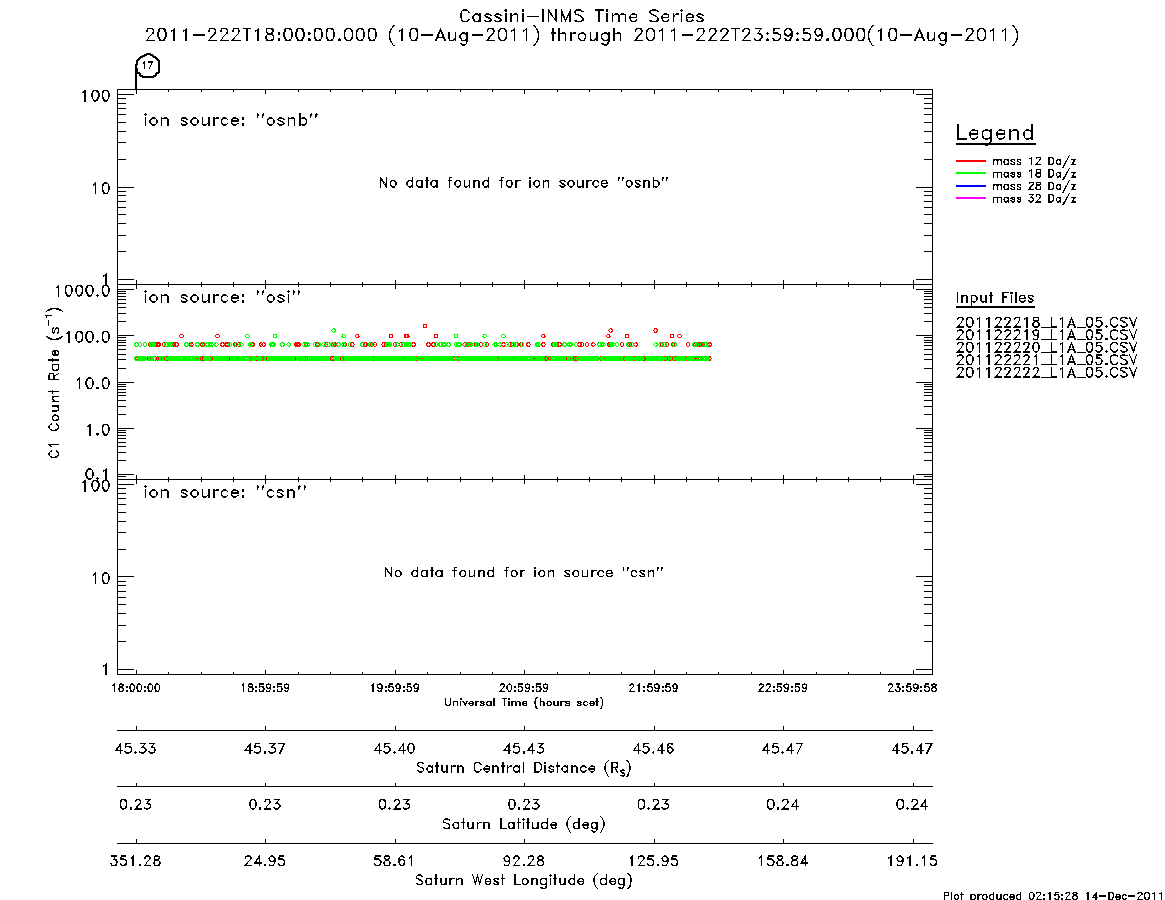Click the 20:59:59 time axis tick label
This screenshot has height=900, width=1165.
[524, 688]
